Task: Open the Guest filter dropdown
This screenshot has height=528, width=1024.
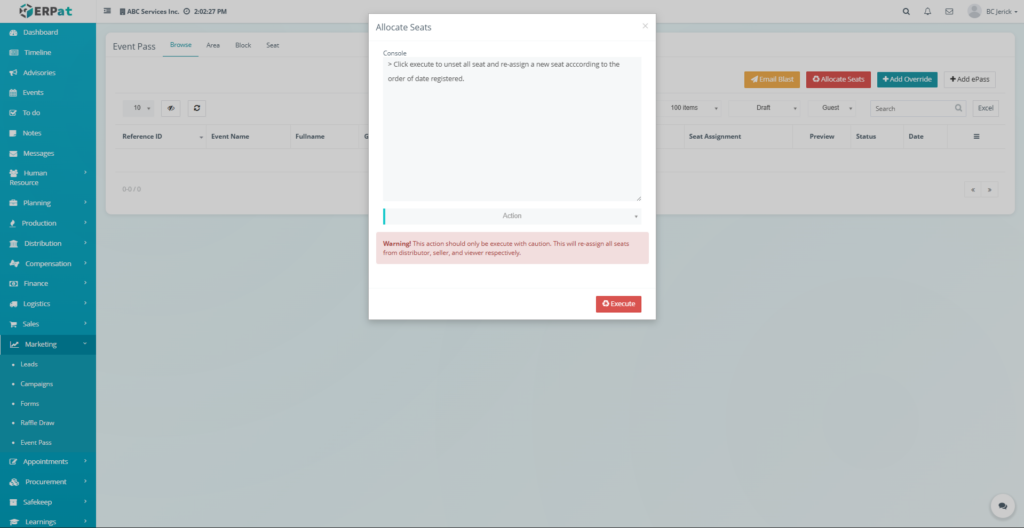Action: click(x=832, y=108)
